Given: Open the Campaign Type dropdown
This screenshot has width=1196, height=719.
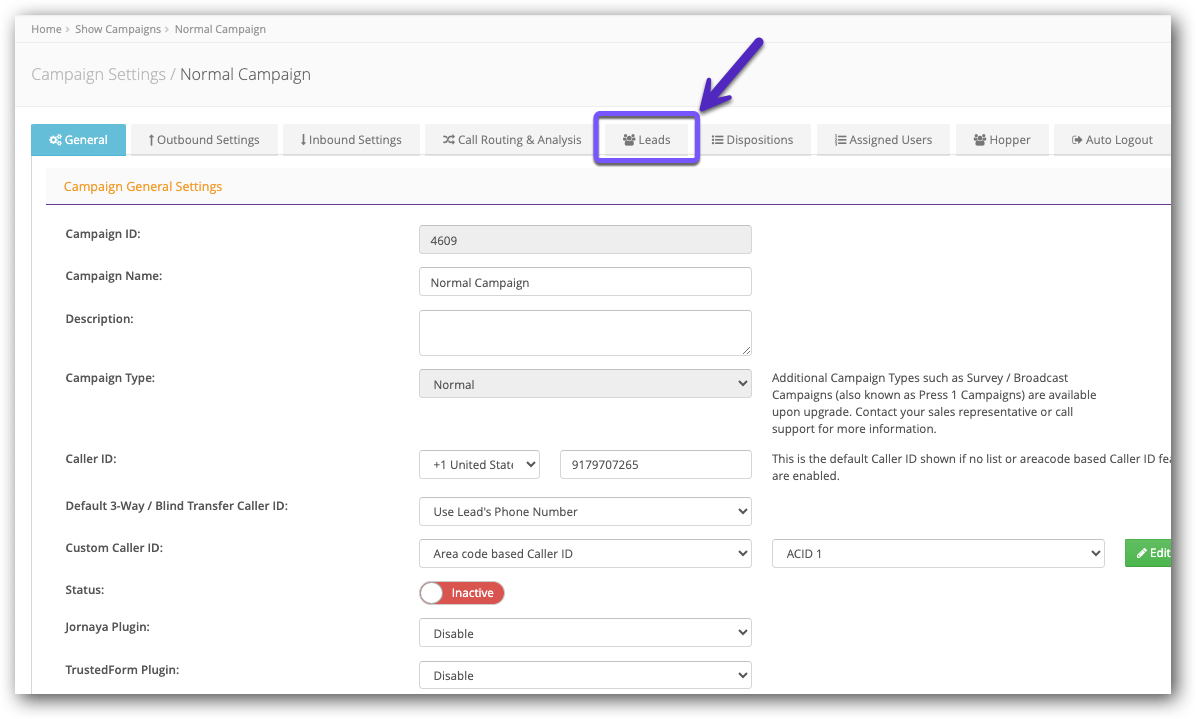Looking at the screenshot, I should [x=585, y=383].
